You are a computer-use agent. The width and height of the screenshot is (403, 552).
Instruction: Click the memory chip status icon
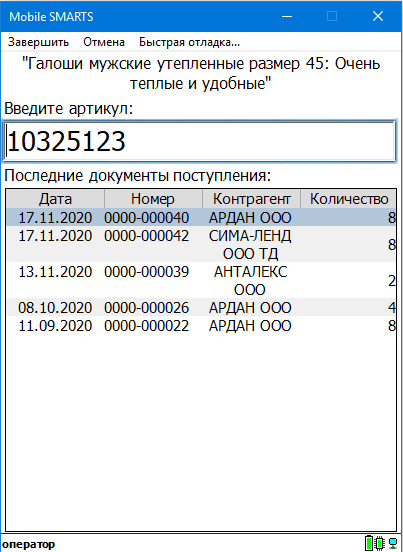click(x=380, y=543)
